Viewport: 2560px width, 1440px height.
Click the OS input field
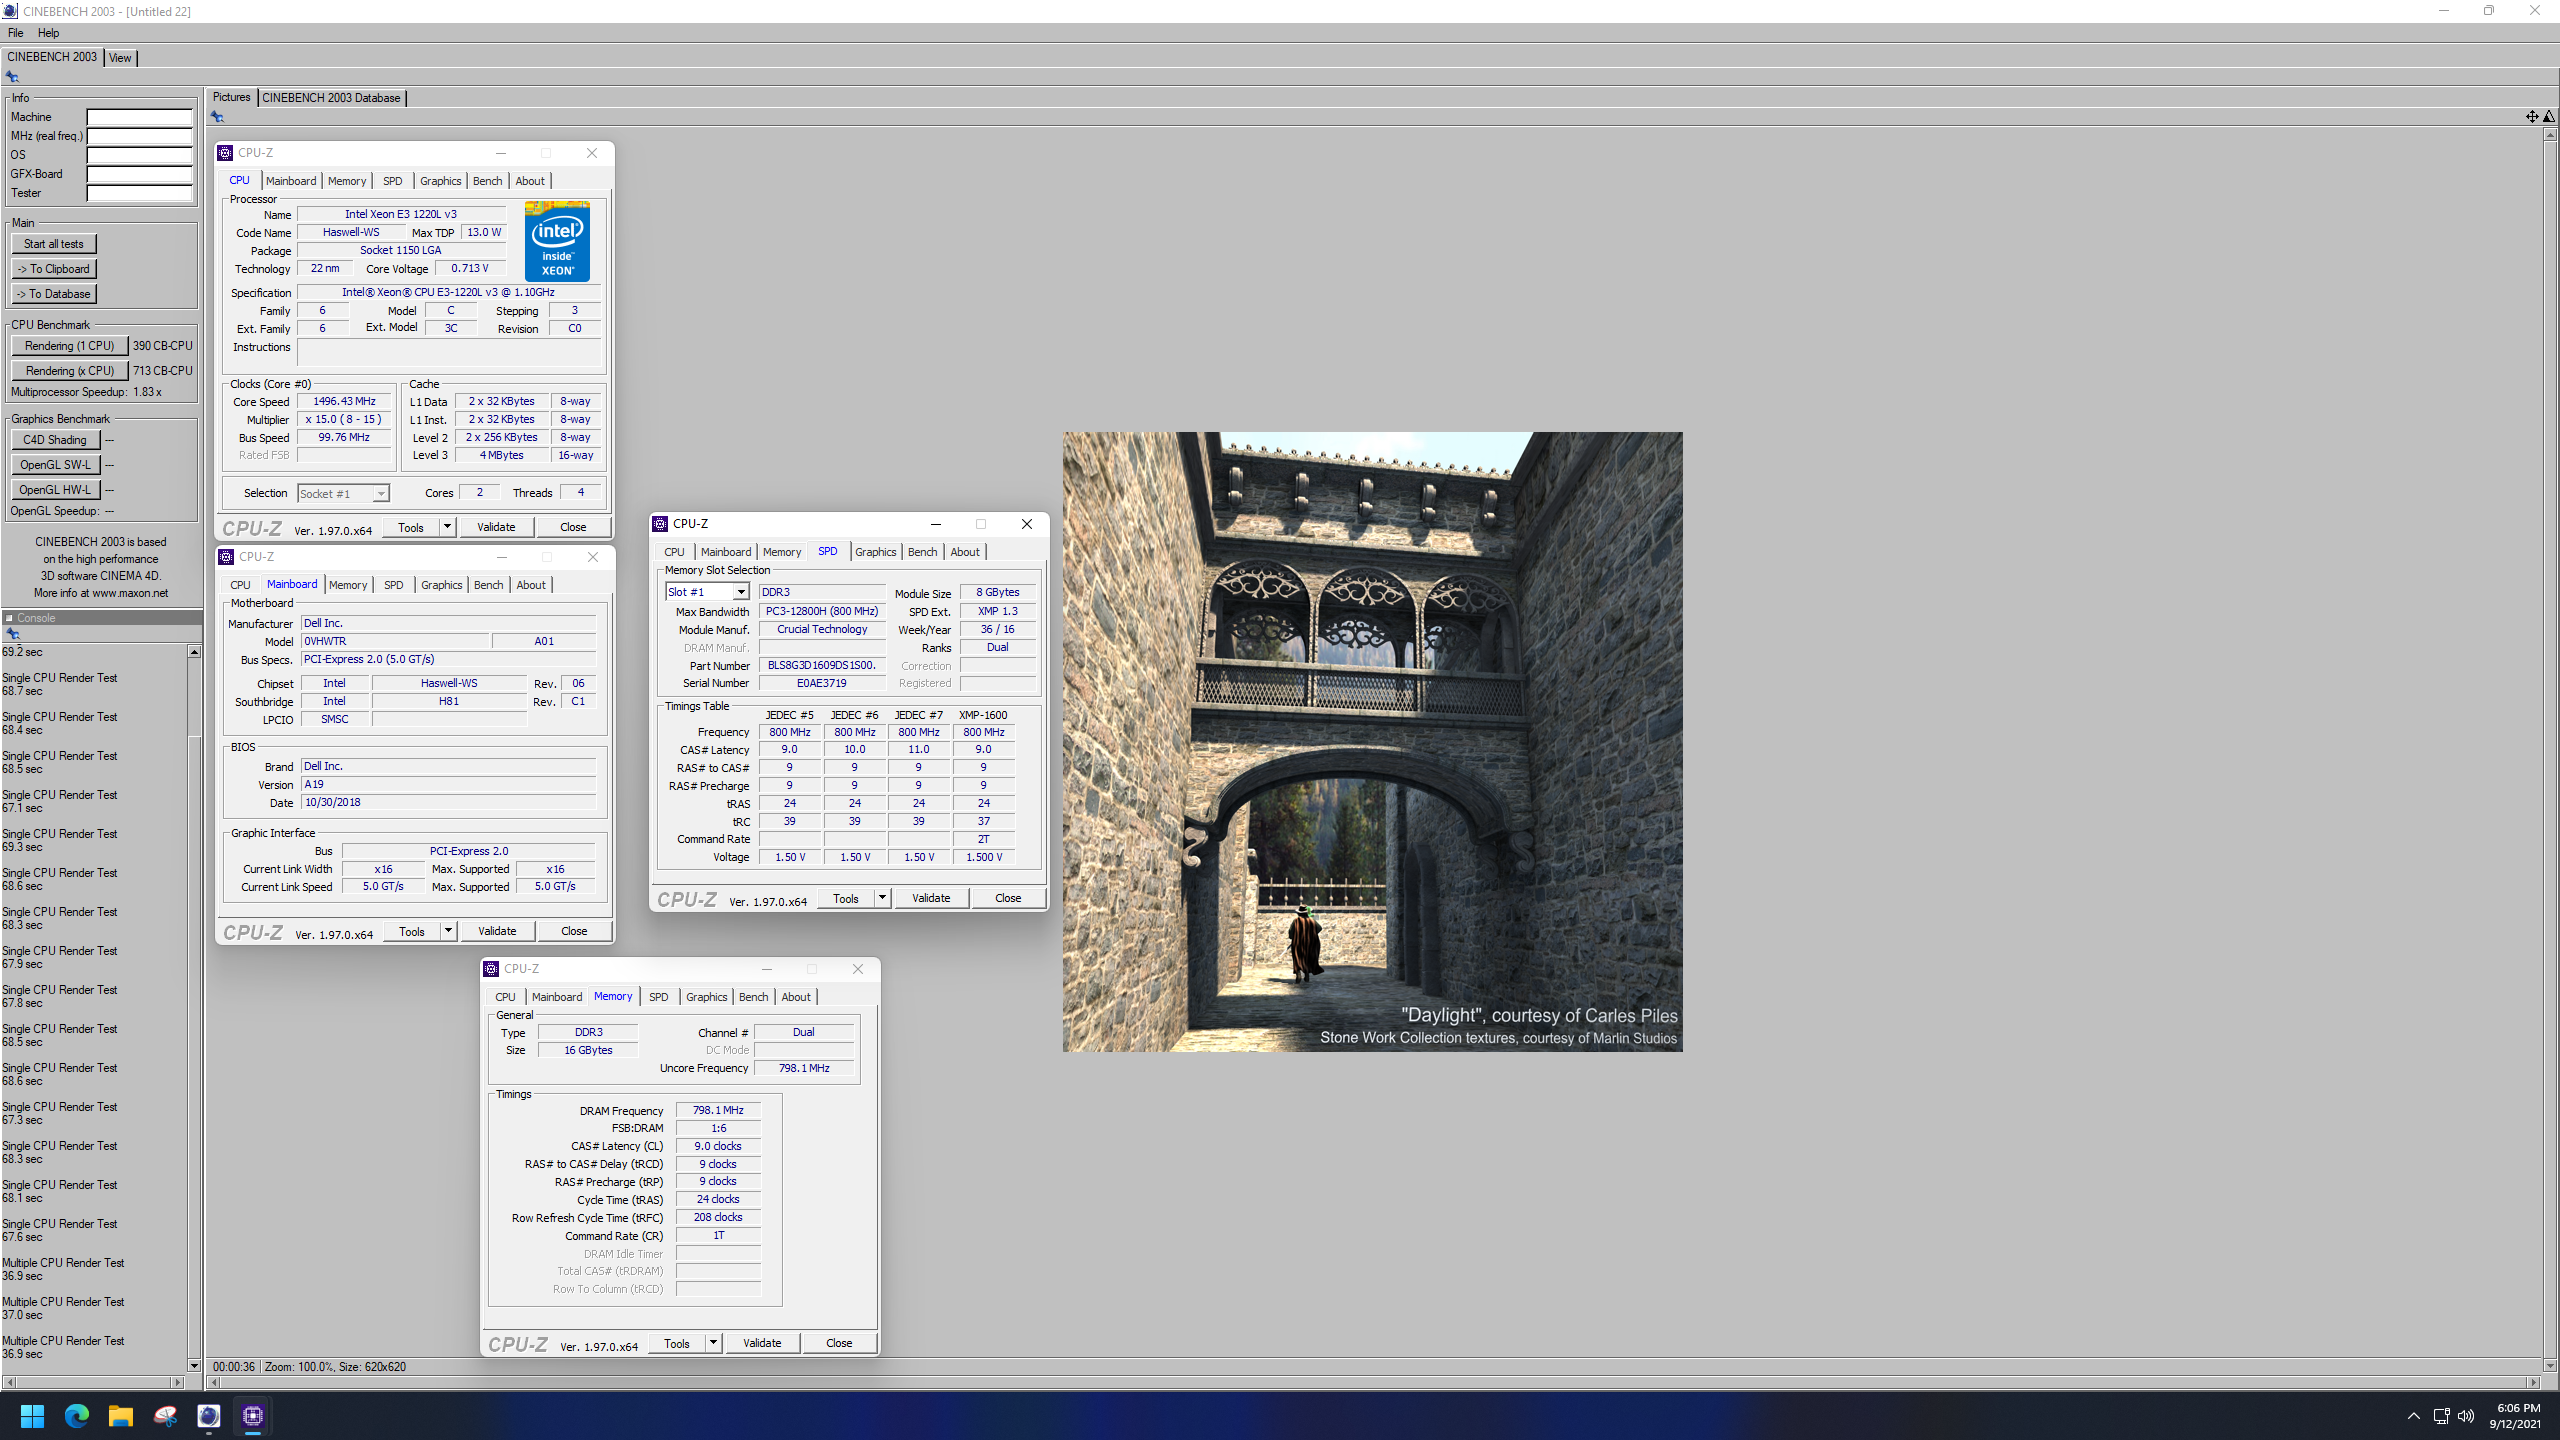tap(139, 155)
